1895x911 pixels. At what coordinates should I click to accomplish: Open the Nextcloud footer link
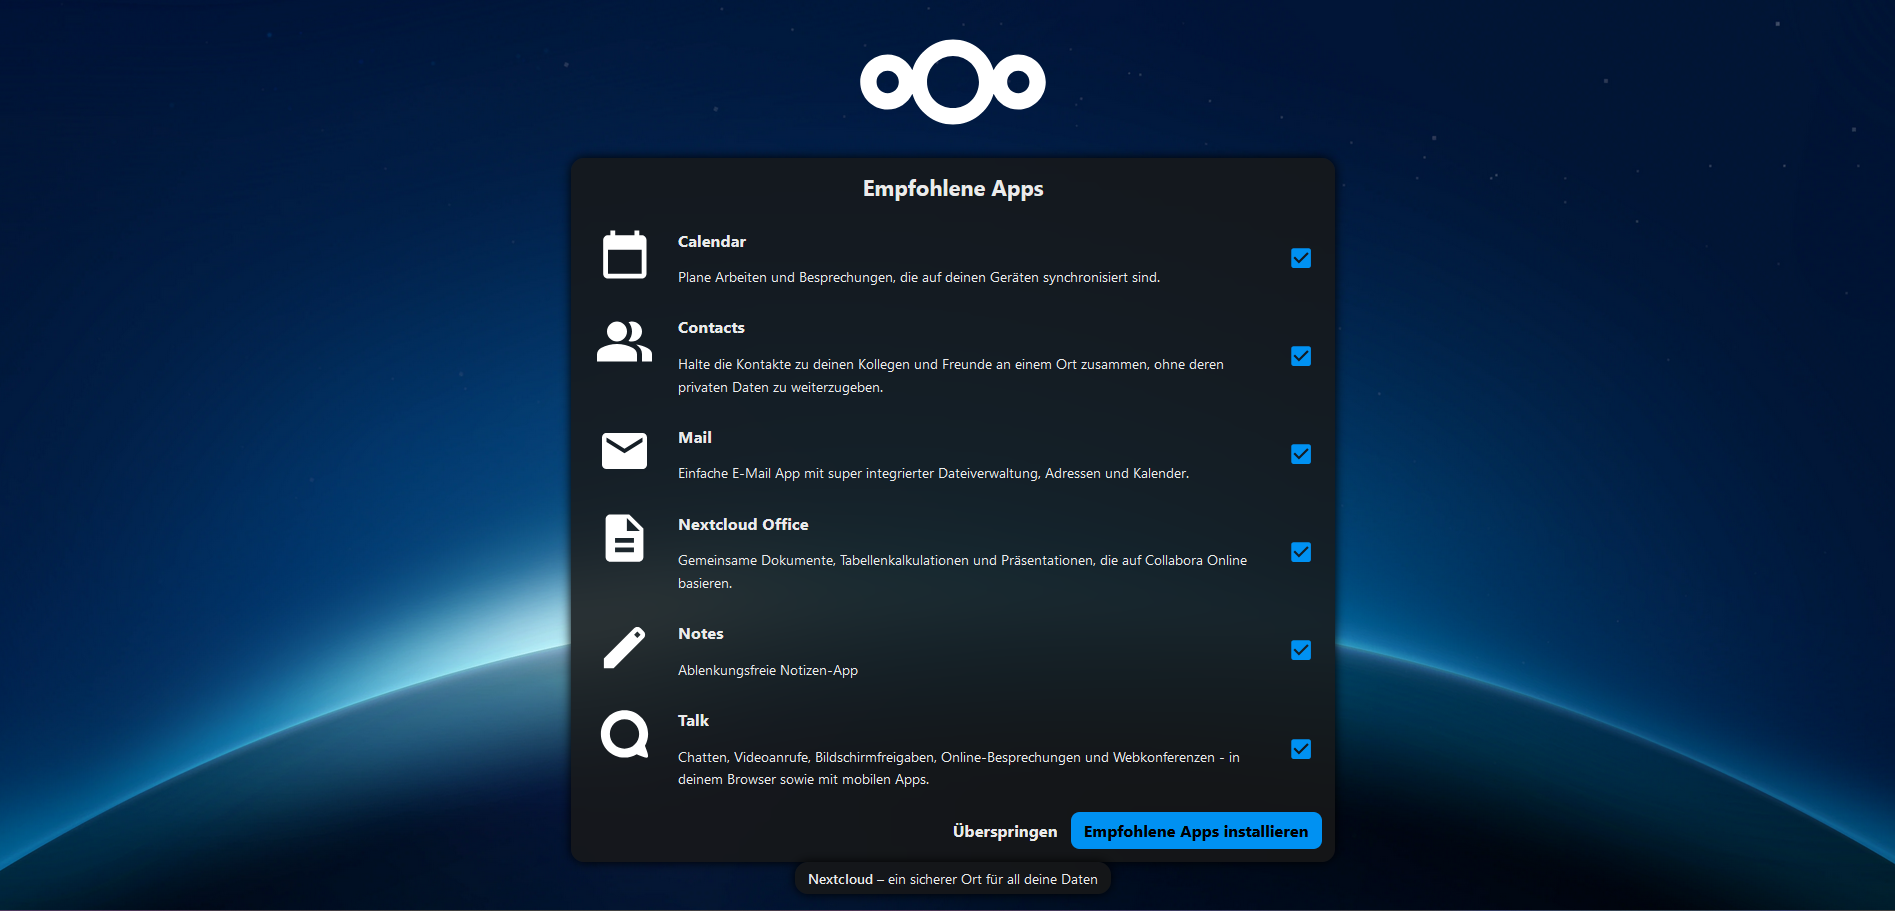point(840,879)
